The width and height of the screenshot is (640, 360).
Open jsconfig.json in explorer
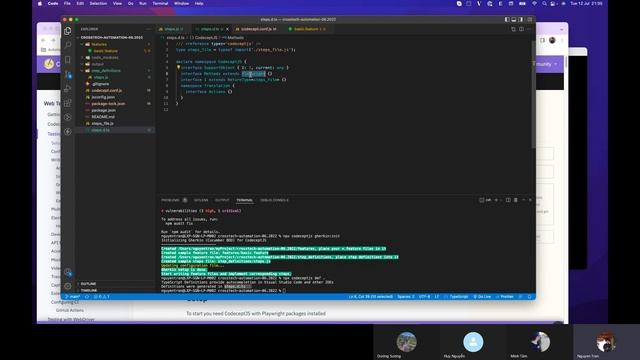[103, 97]
